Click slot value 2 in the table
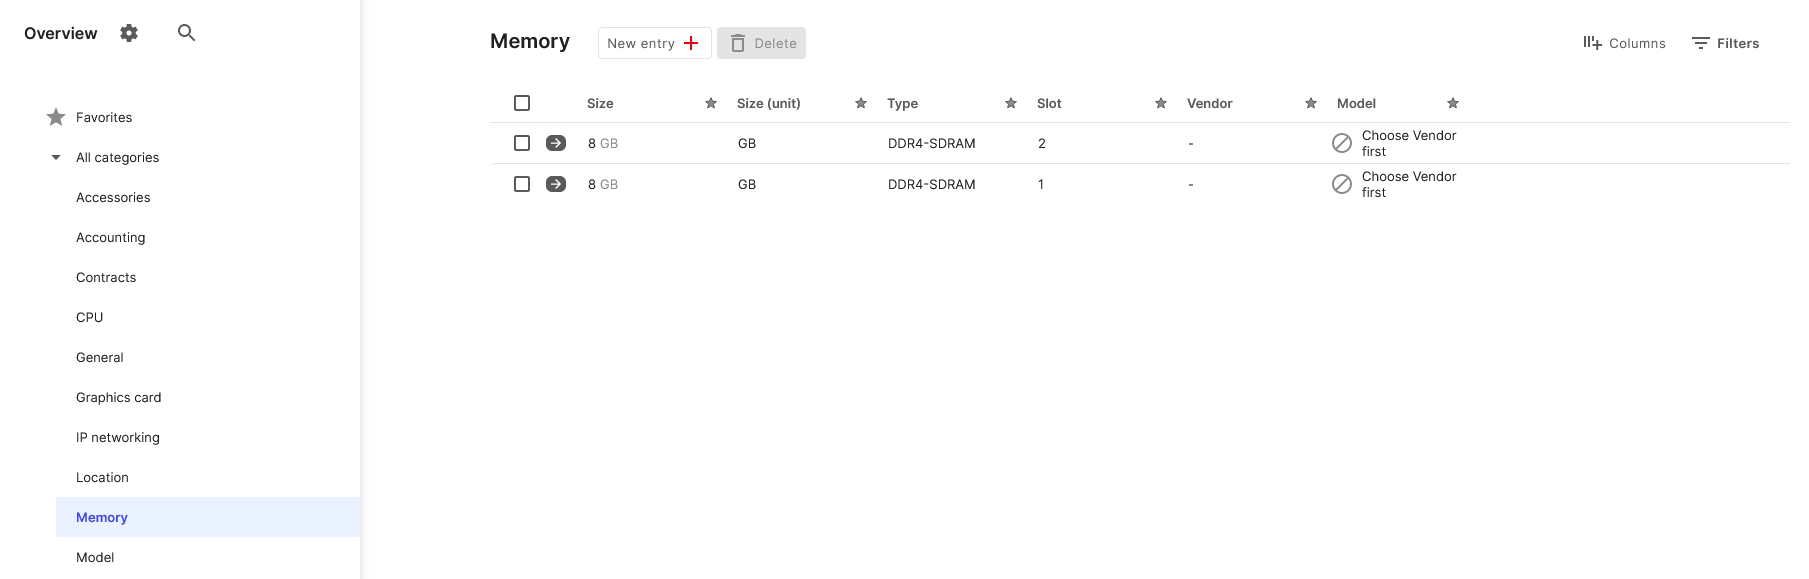This screenshot has width=1809, height=579. pos(1041,143)
